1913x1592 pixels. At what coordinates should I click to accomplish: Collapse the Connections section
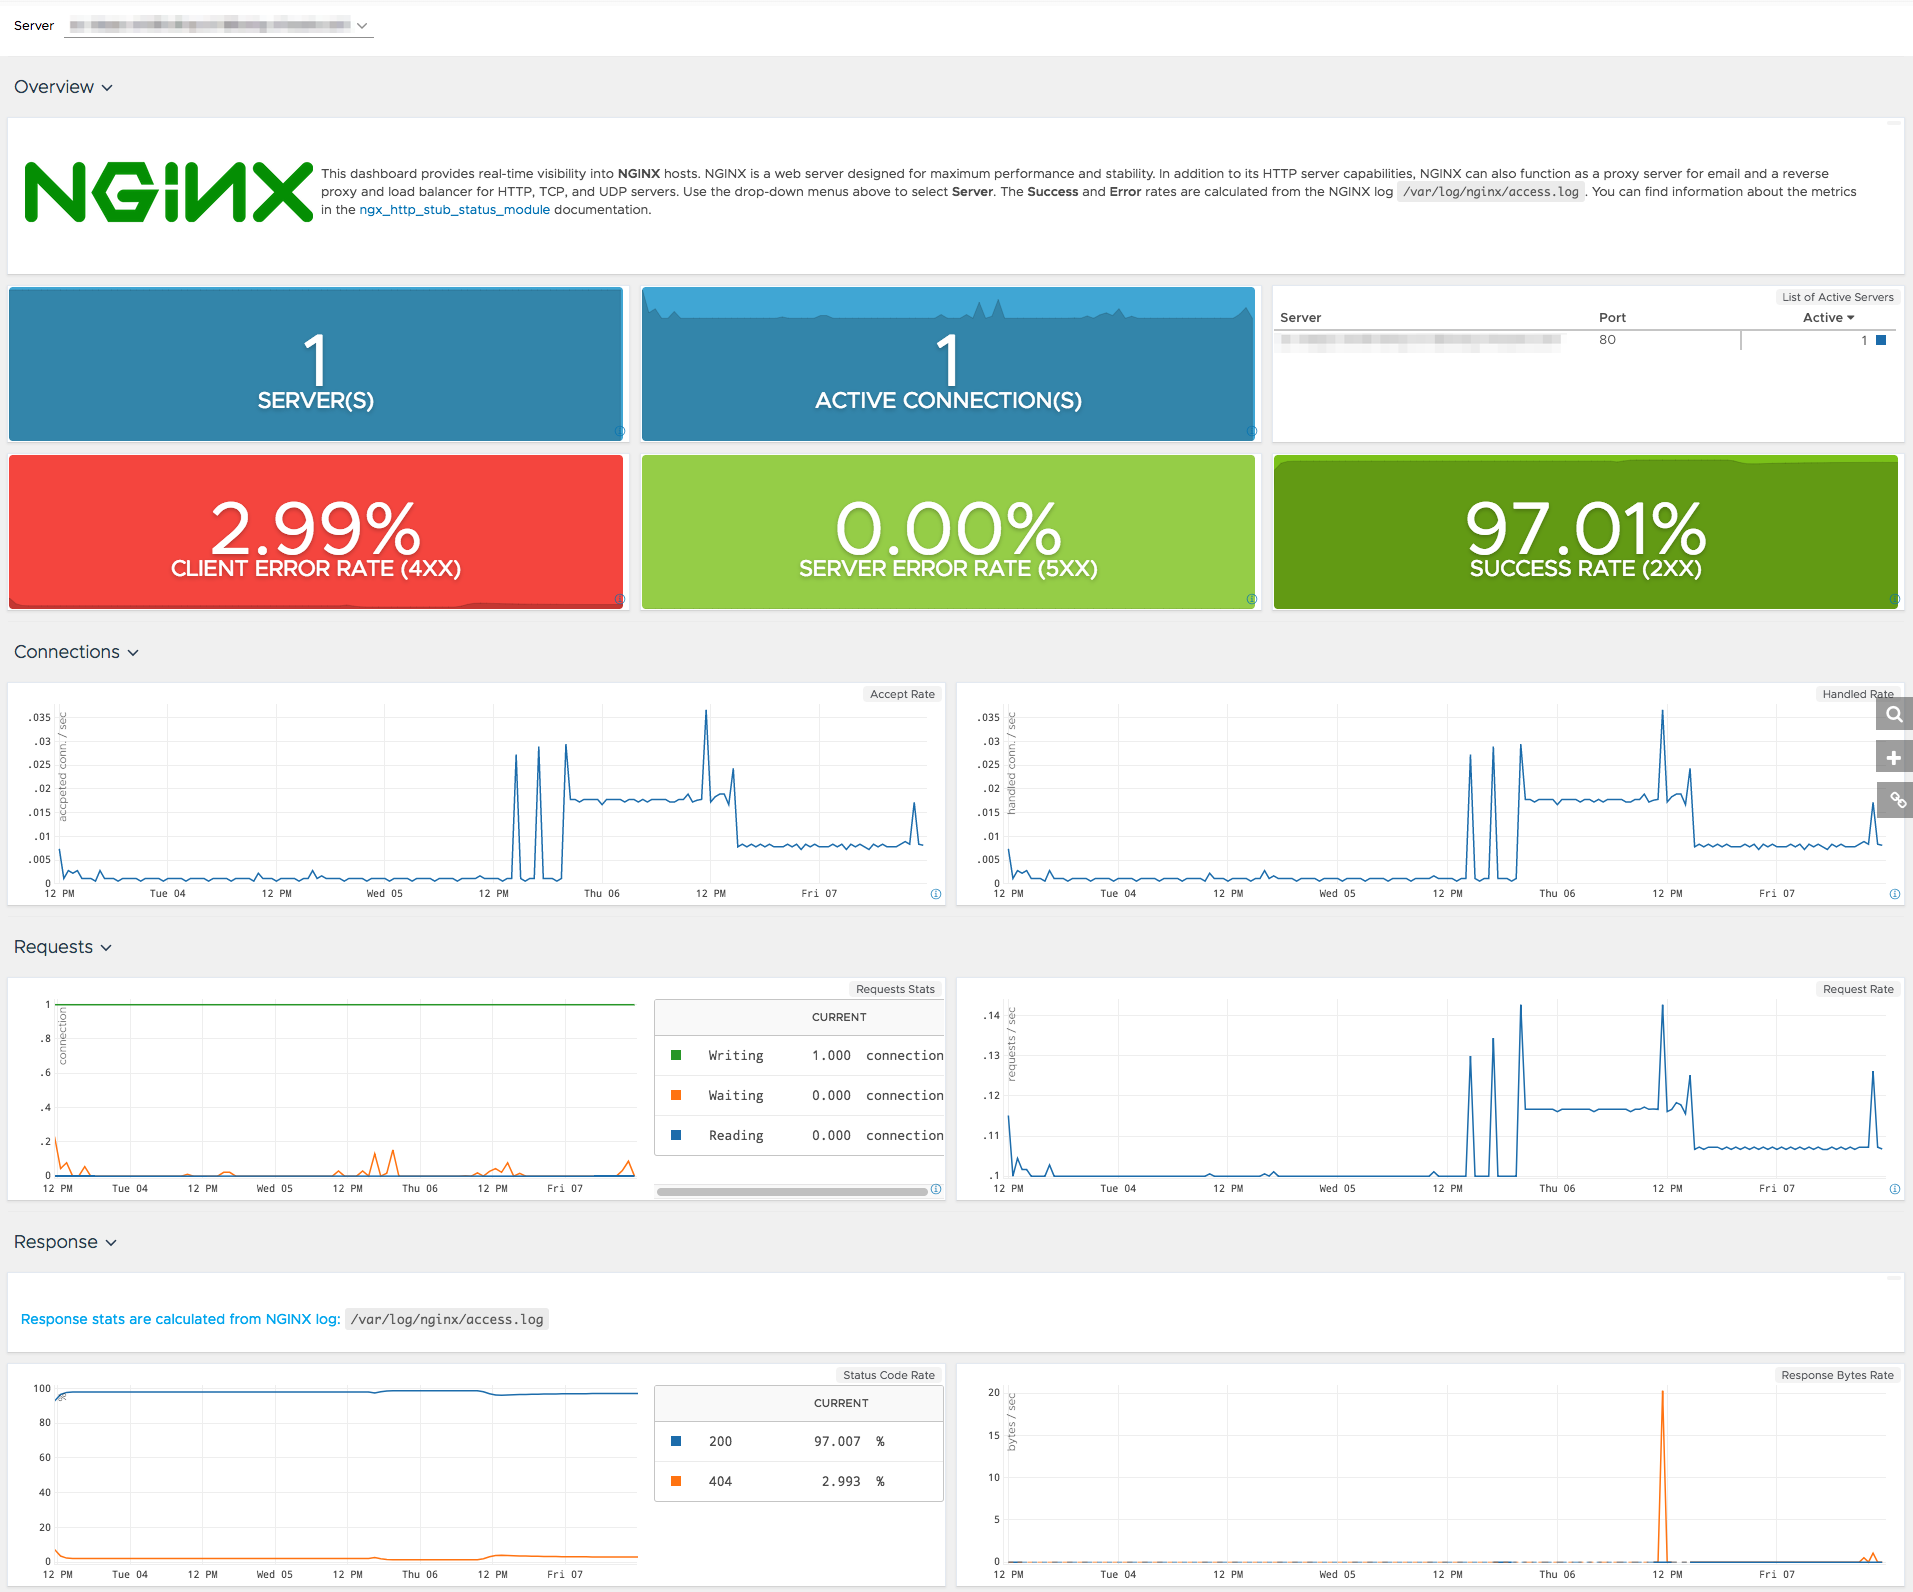pos(76,653)
